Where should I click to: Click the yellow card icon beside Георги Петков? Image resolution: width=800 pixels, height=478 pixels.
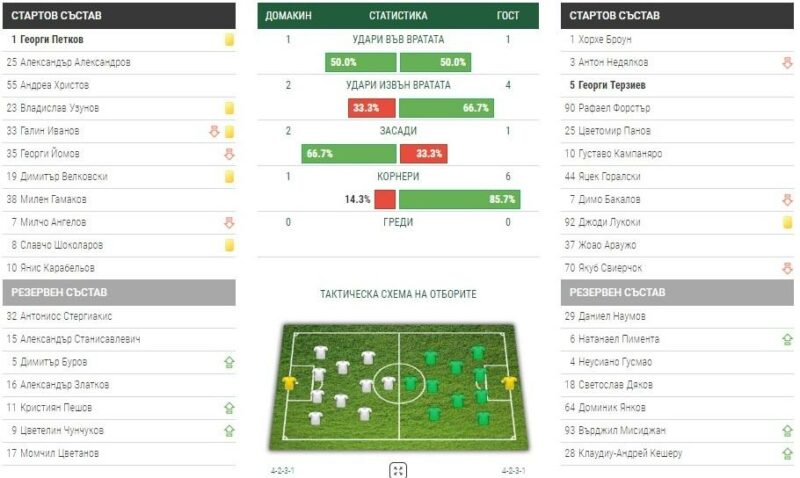[x=229, y=40]
